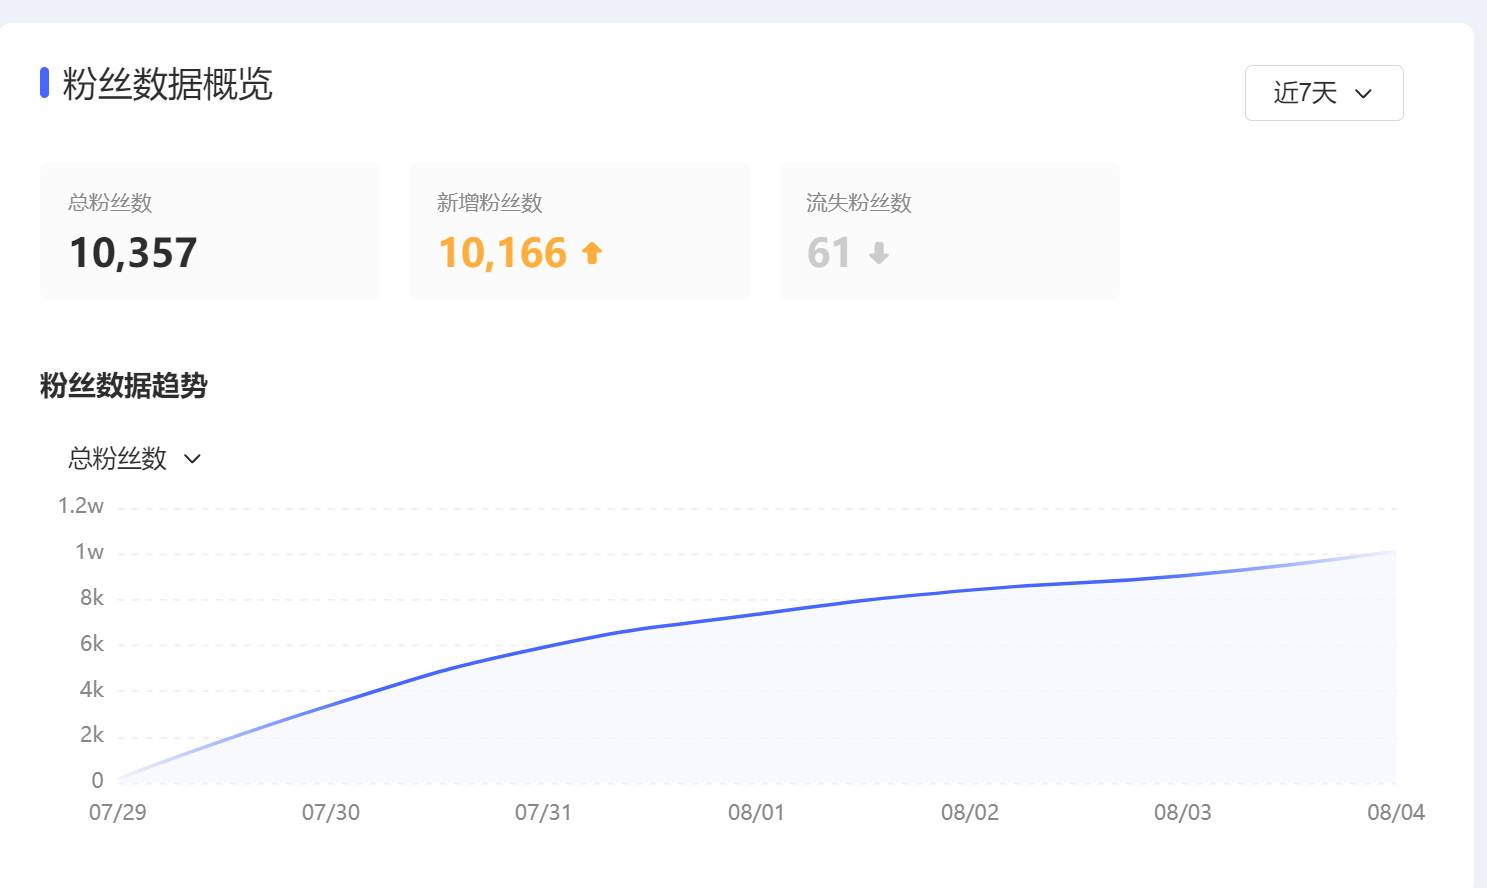Select the 10,357 total followers value

pos(133,253)
